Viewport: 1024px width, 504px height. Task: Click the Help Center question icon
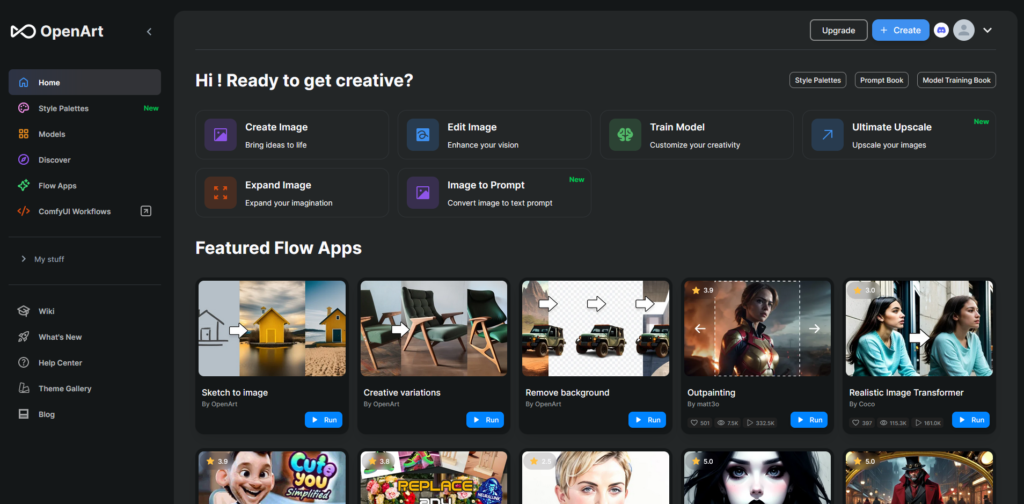(x=24, y=362)
